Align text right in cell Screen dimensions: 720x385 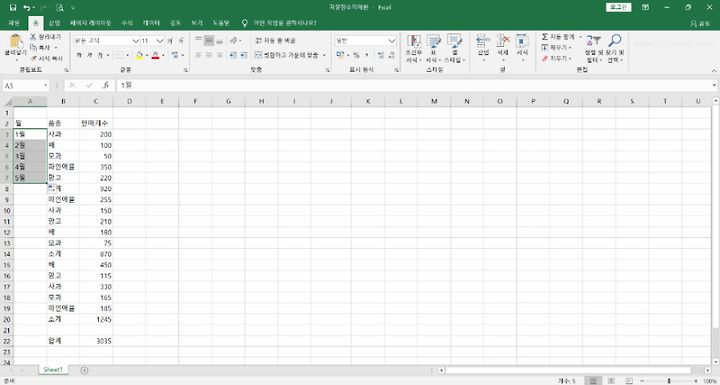(x=219, y=55)
